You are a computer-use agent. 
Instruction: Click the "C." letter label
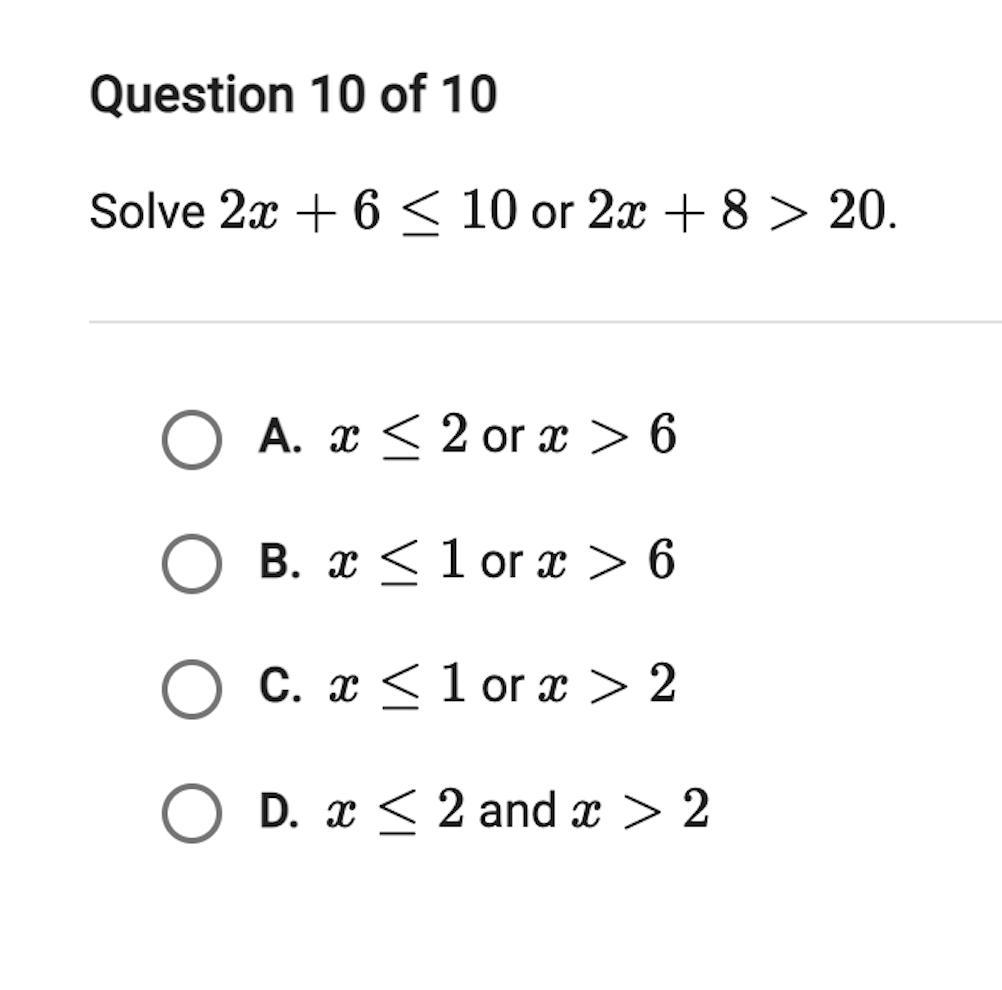pos(280,687)
